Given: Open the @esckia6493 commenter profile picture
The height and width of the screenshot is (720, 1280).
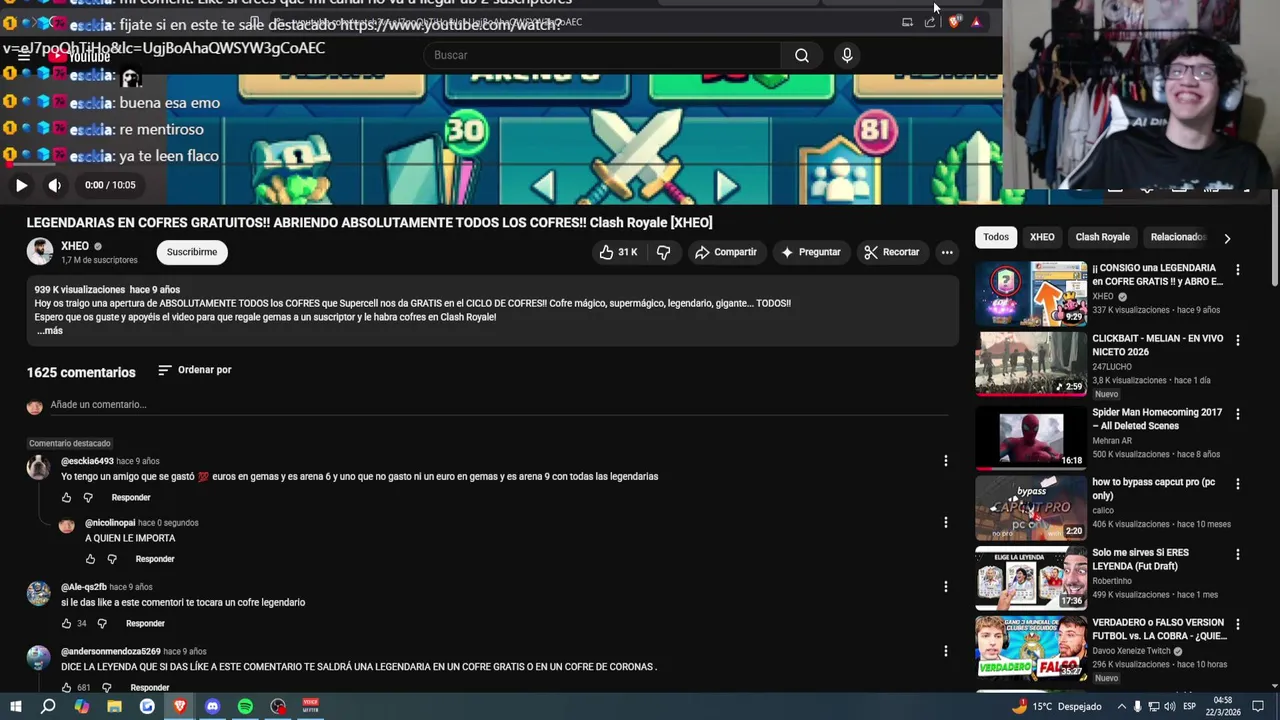Looking at the screenshot, I should tap(38, 468).
